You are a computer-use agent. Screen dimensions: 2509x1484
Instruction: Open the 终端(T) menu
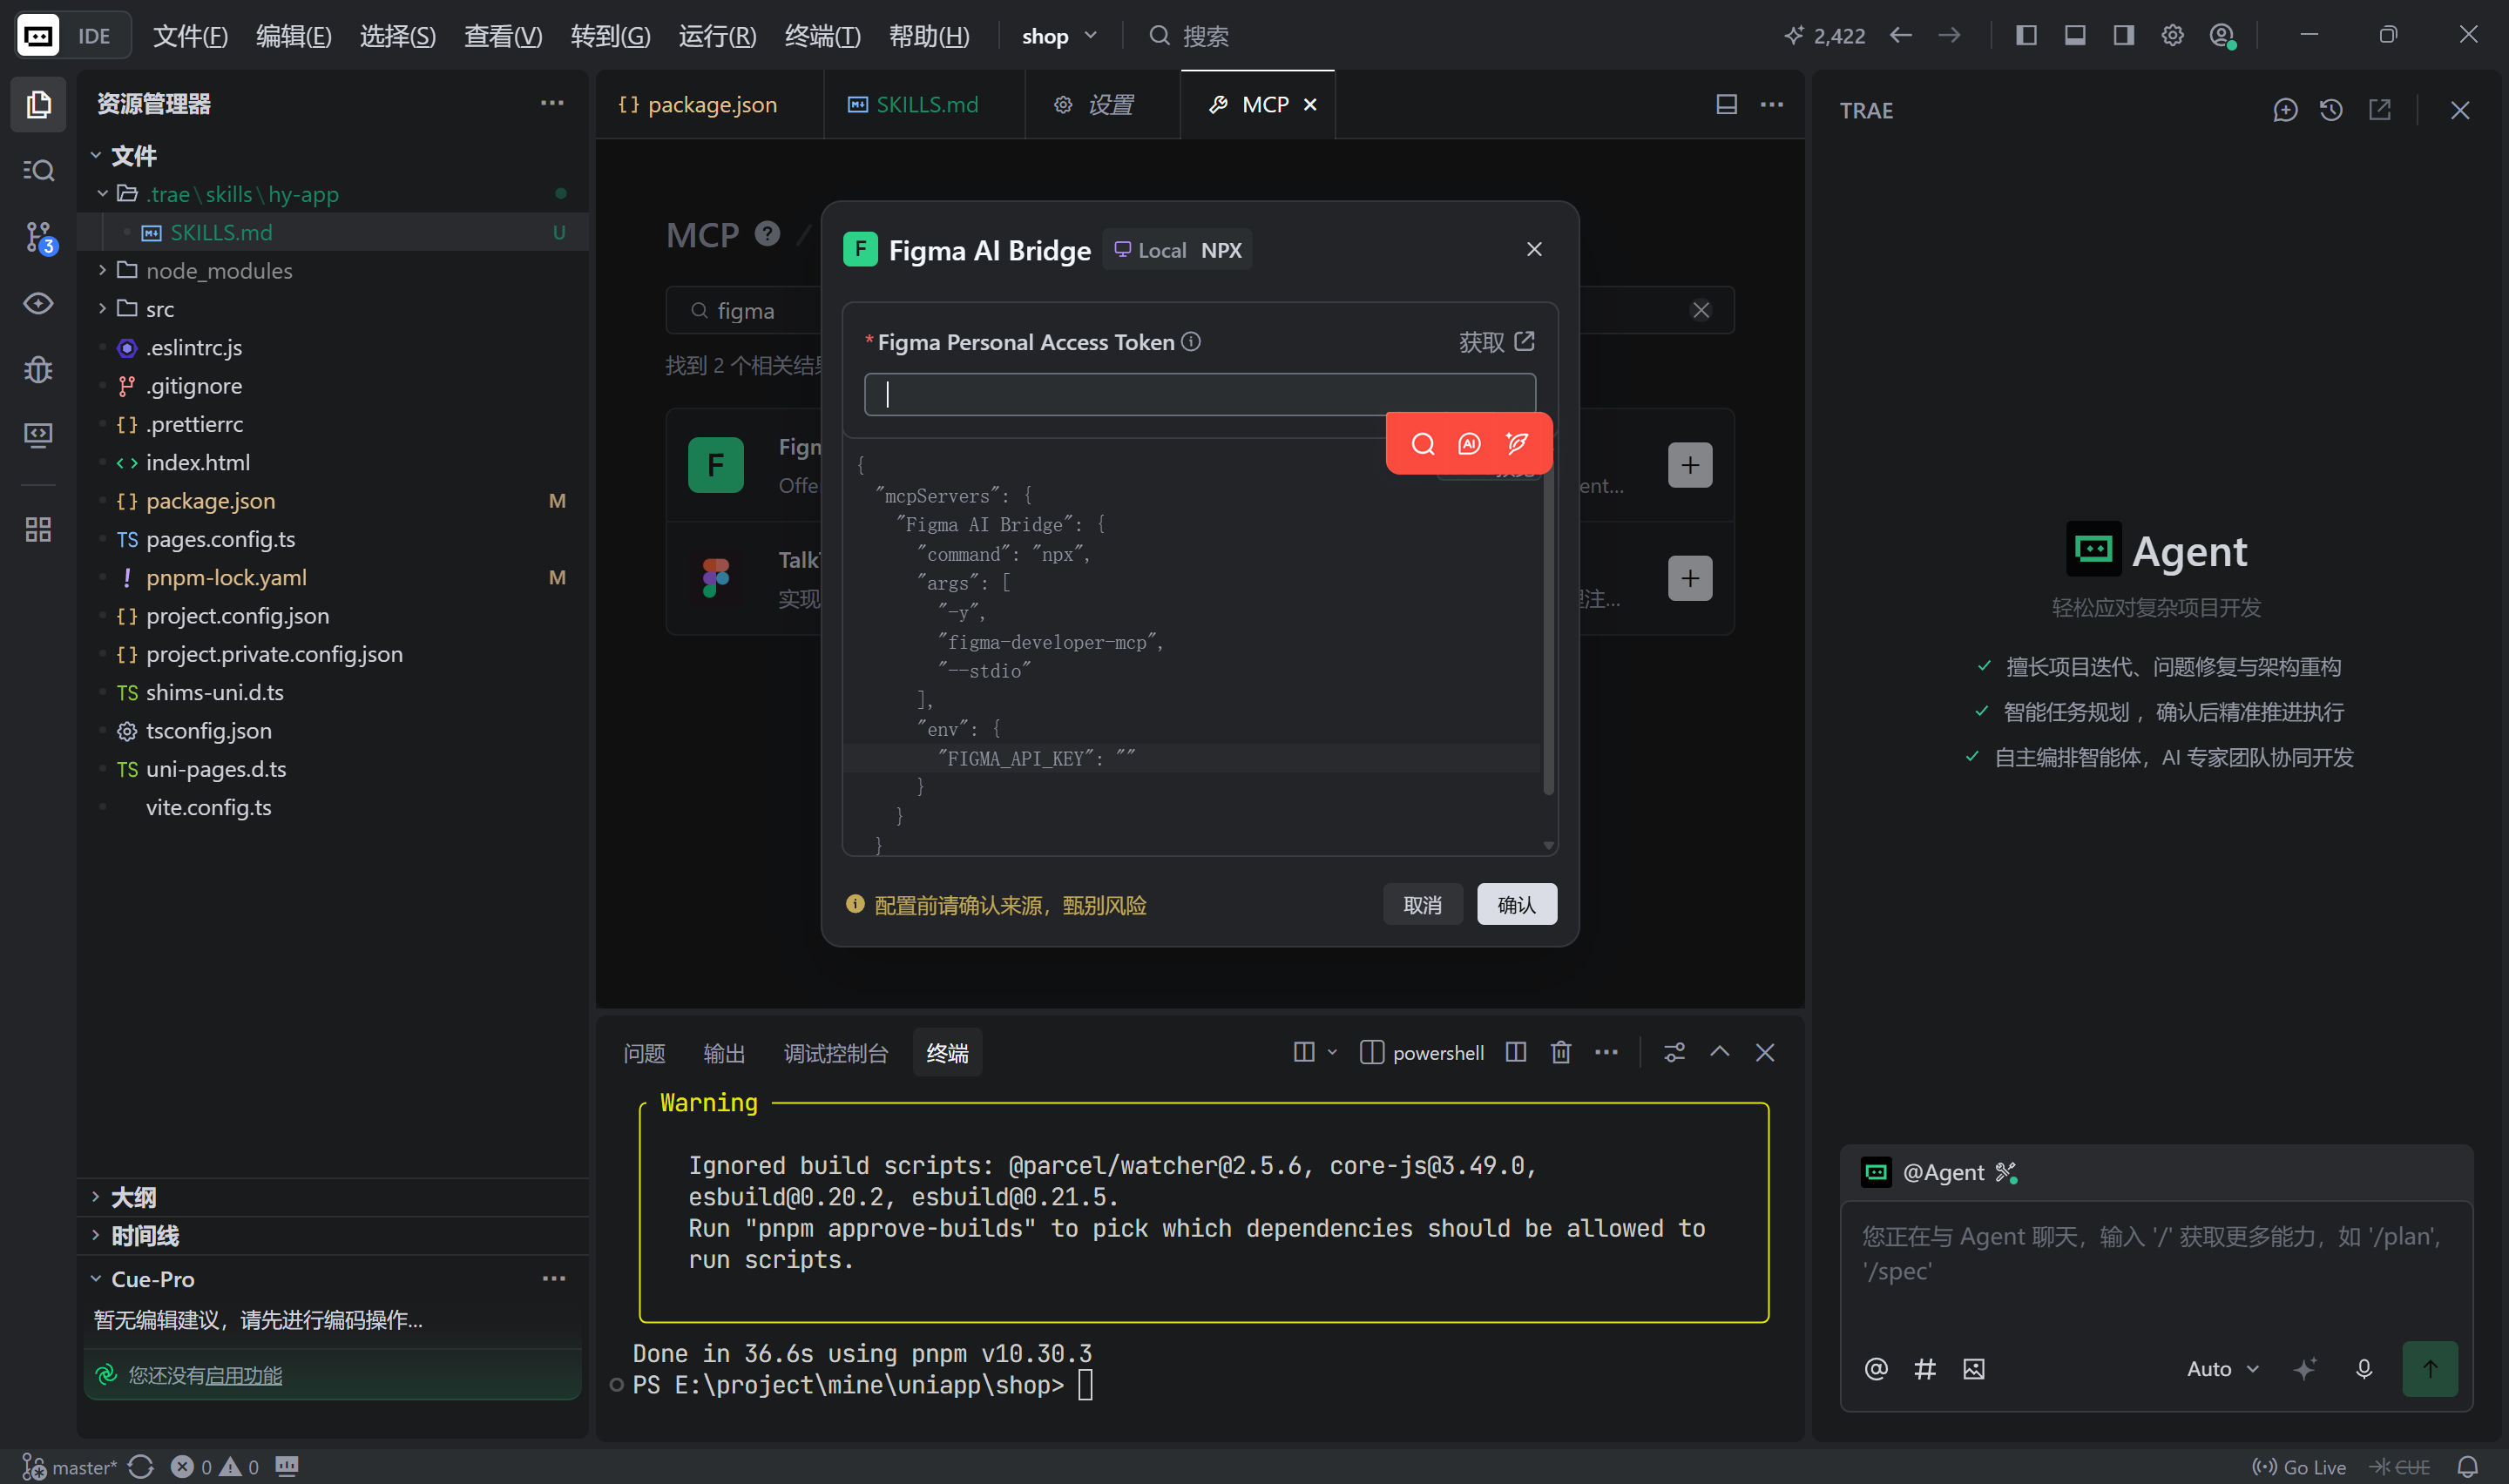[x=822, y=36]
